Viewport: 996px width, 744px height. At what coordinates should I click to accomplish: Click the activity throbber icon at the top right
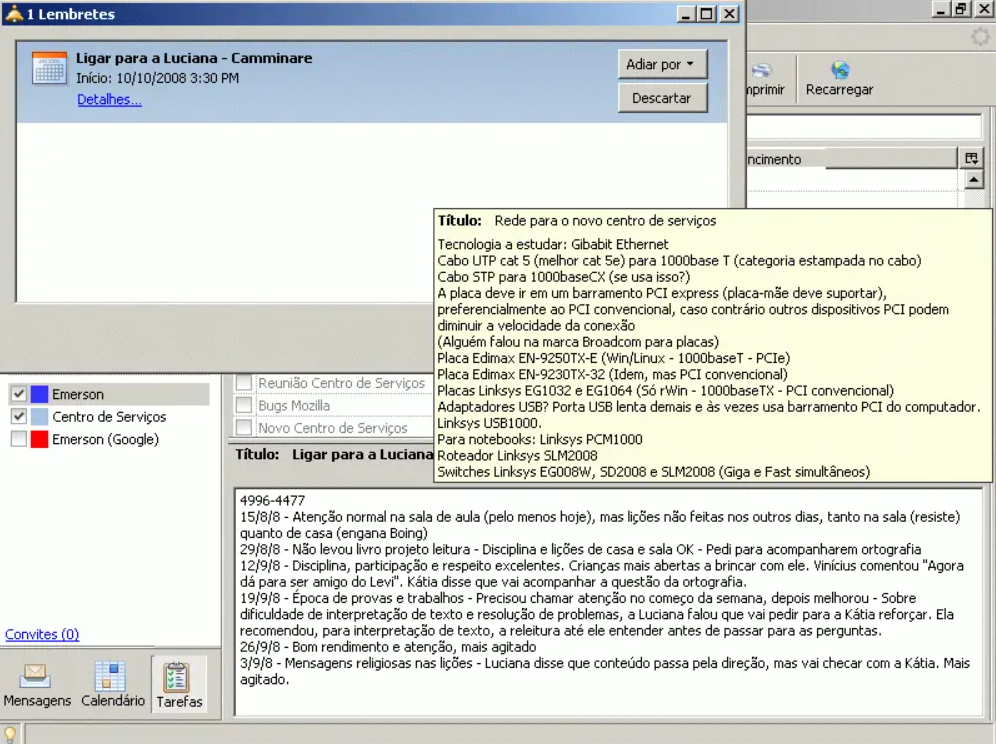click(981, 37)
